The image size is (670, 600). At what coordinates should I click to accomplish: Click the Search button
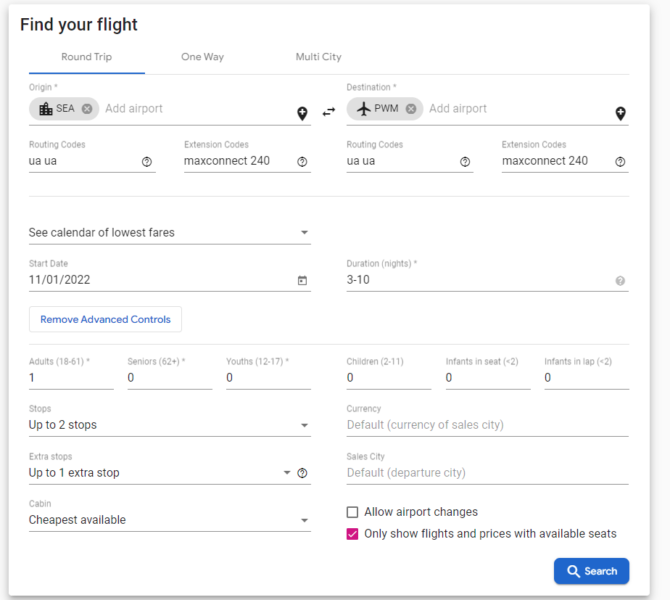[x=591, y=571]
